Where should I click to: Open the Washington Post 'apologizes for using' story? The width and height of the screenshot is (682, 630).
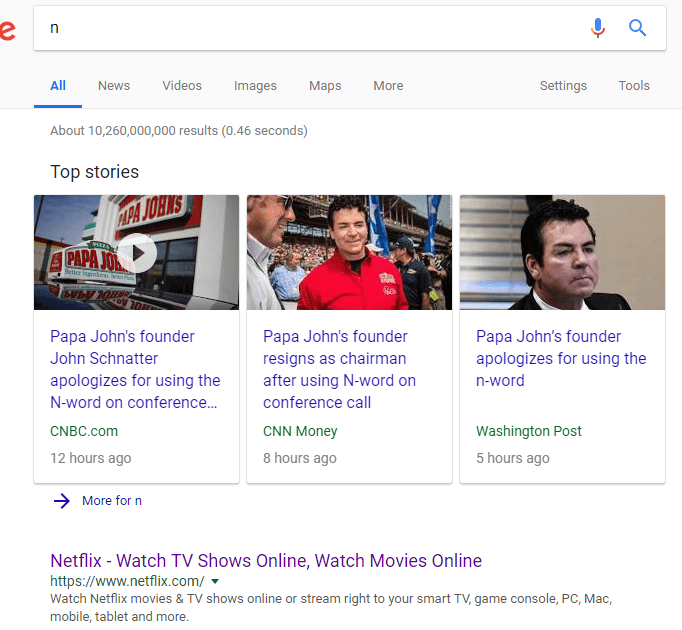[x=561, y=359]
